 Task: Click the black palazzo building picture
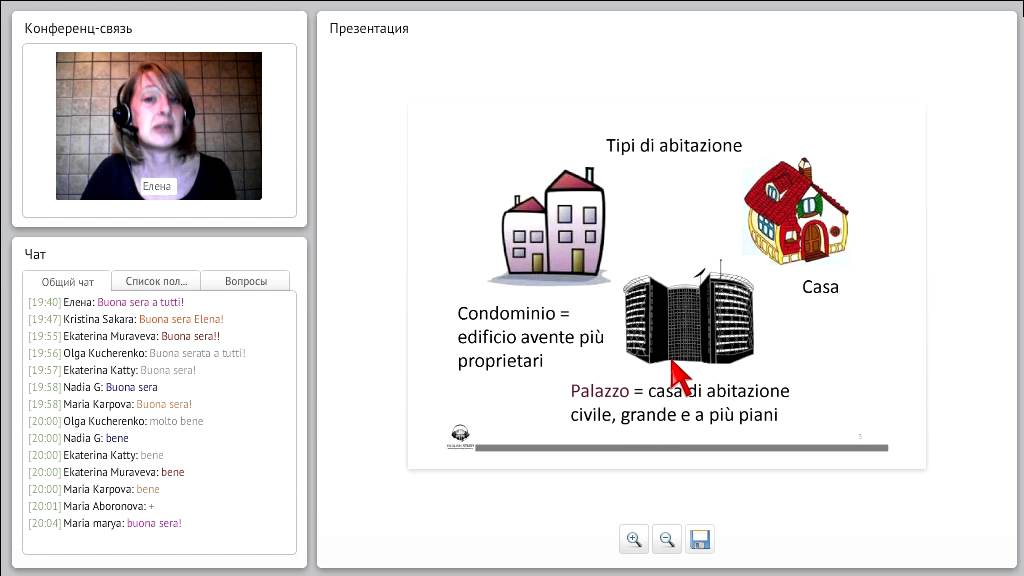click(x=689, y=313)
